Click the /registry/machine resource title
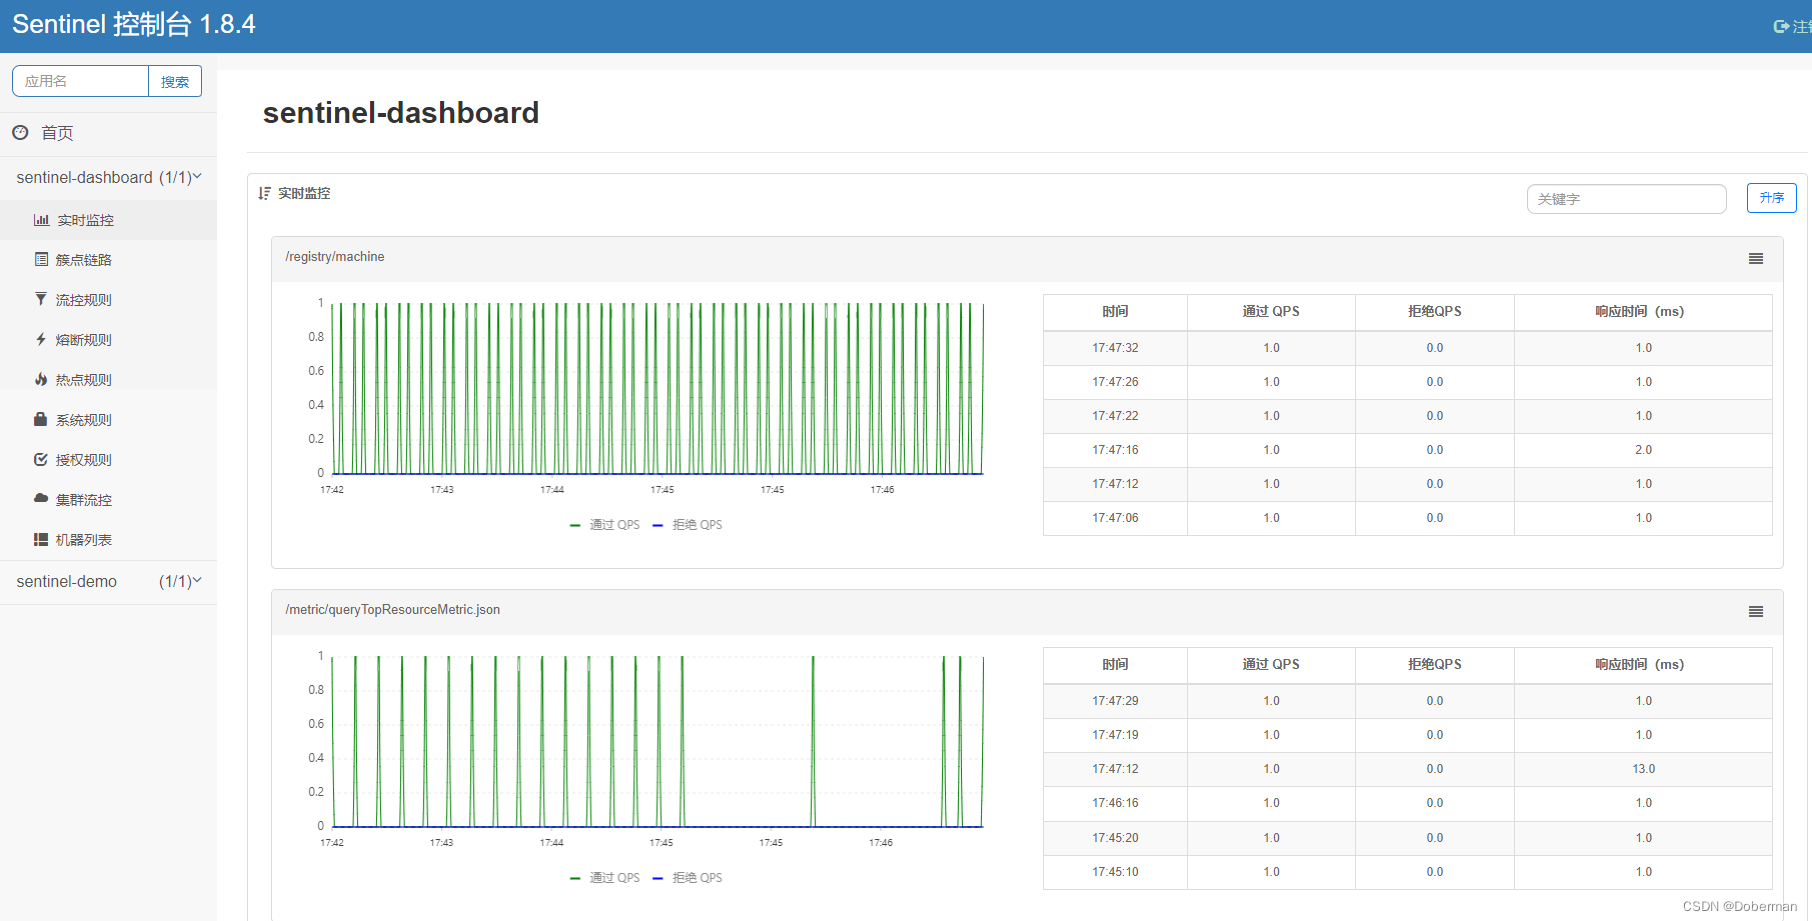Image resolution: width=1812 pixels, height=921 pixels. click(x=335, y=257)
